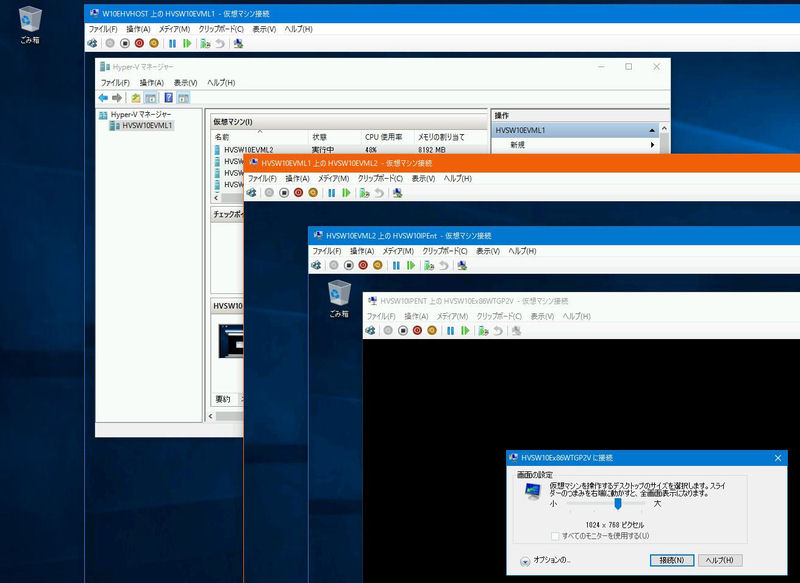Go back in Hyper-V Manager toolbar
This screenshot has height=583, width=800.
103,97
